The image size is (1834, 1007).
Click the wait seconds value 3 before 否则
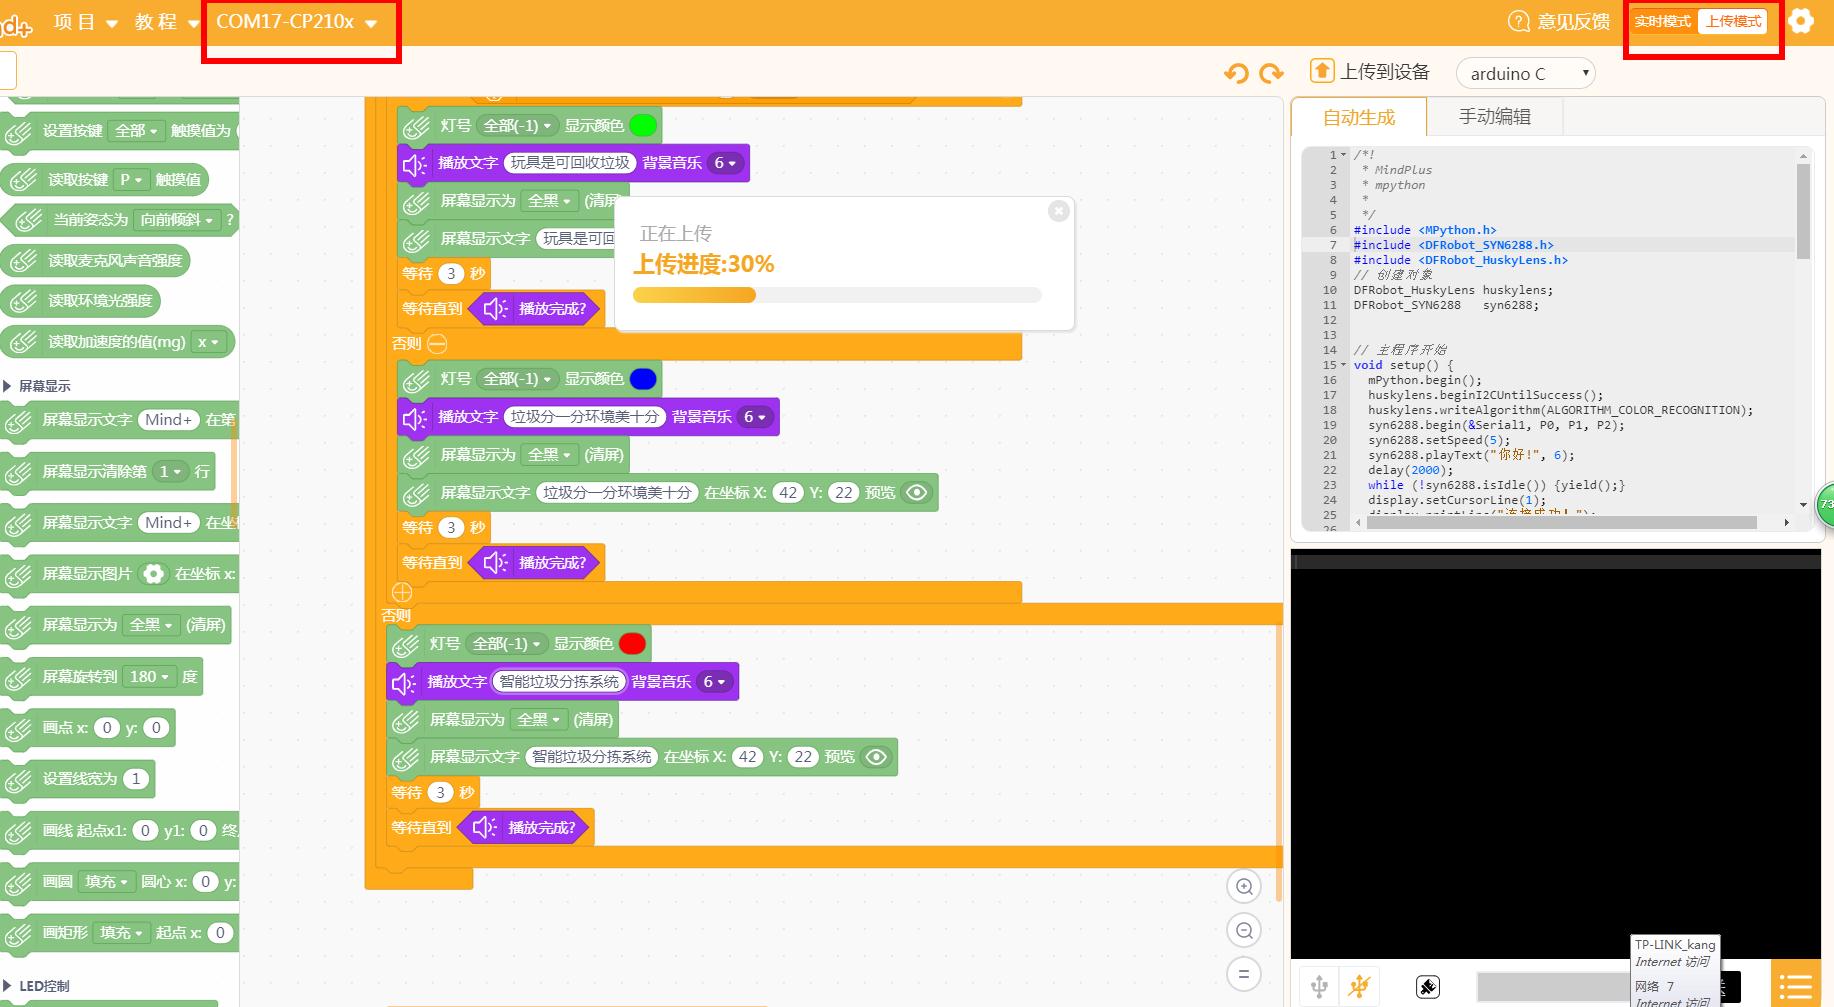tap(451, 274)
